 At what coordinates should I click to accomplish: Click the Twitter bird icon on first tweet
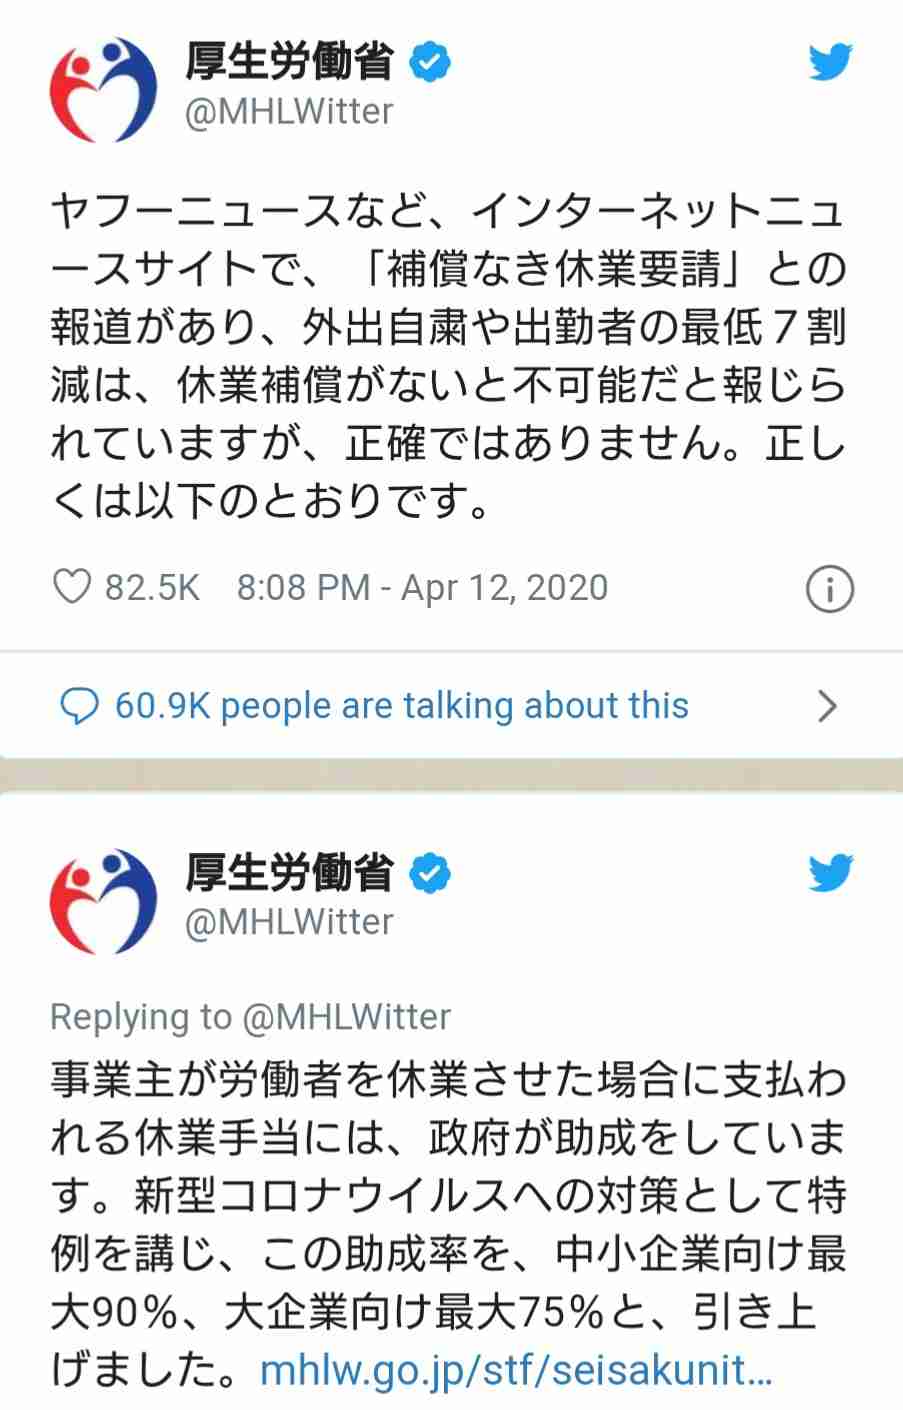click(829, 64)
